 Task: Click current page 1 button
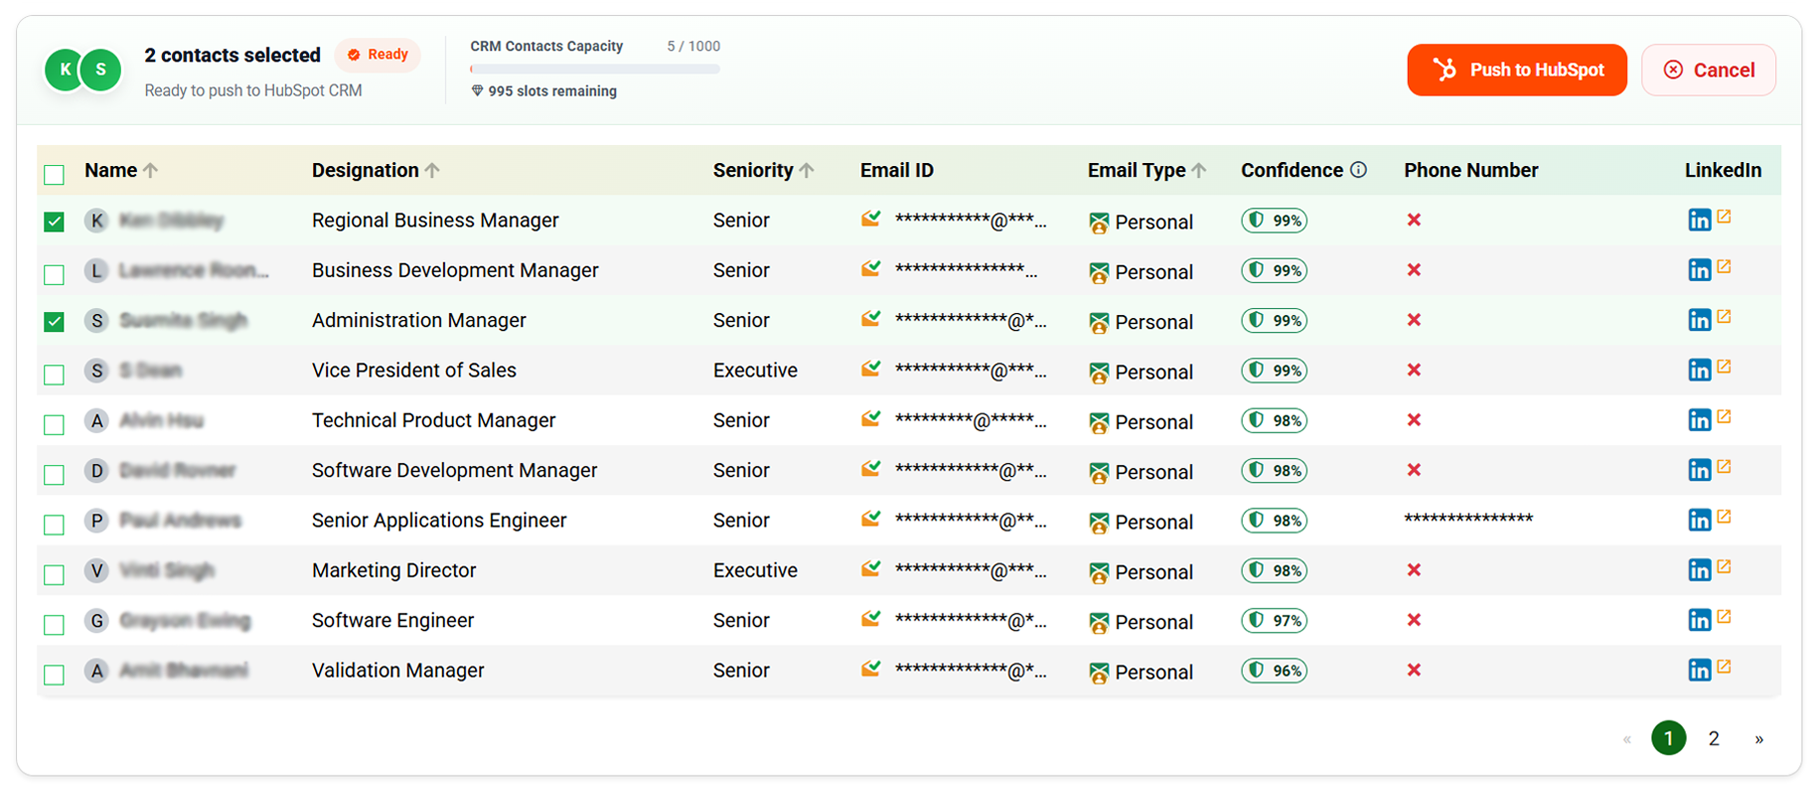coord(1668,738)
